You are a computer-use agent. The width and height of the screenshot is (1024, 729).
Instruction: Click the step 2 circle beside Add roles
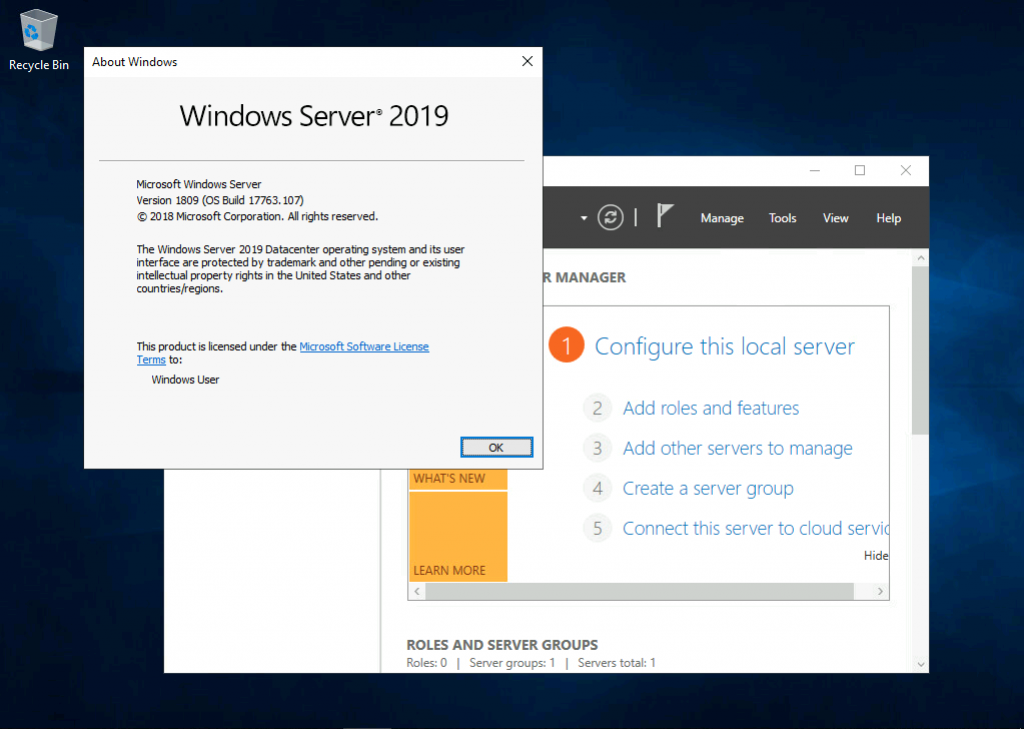[597, 407]
